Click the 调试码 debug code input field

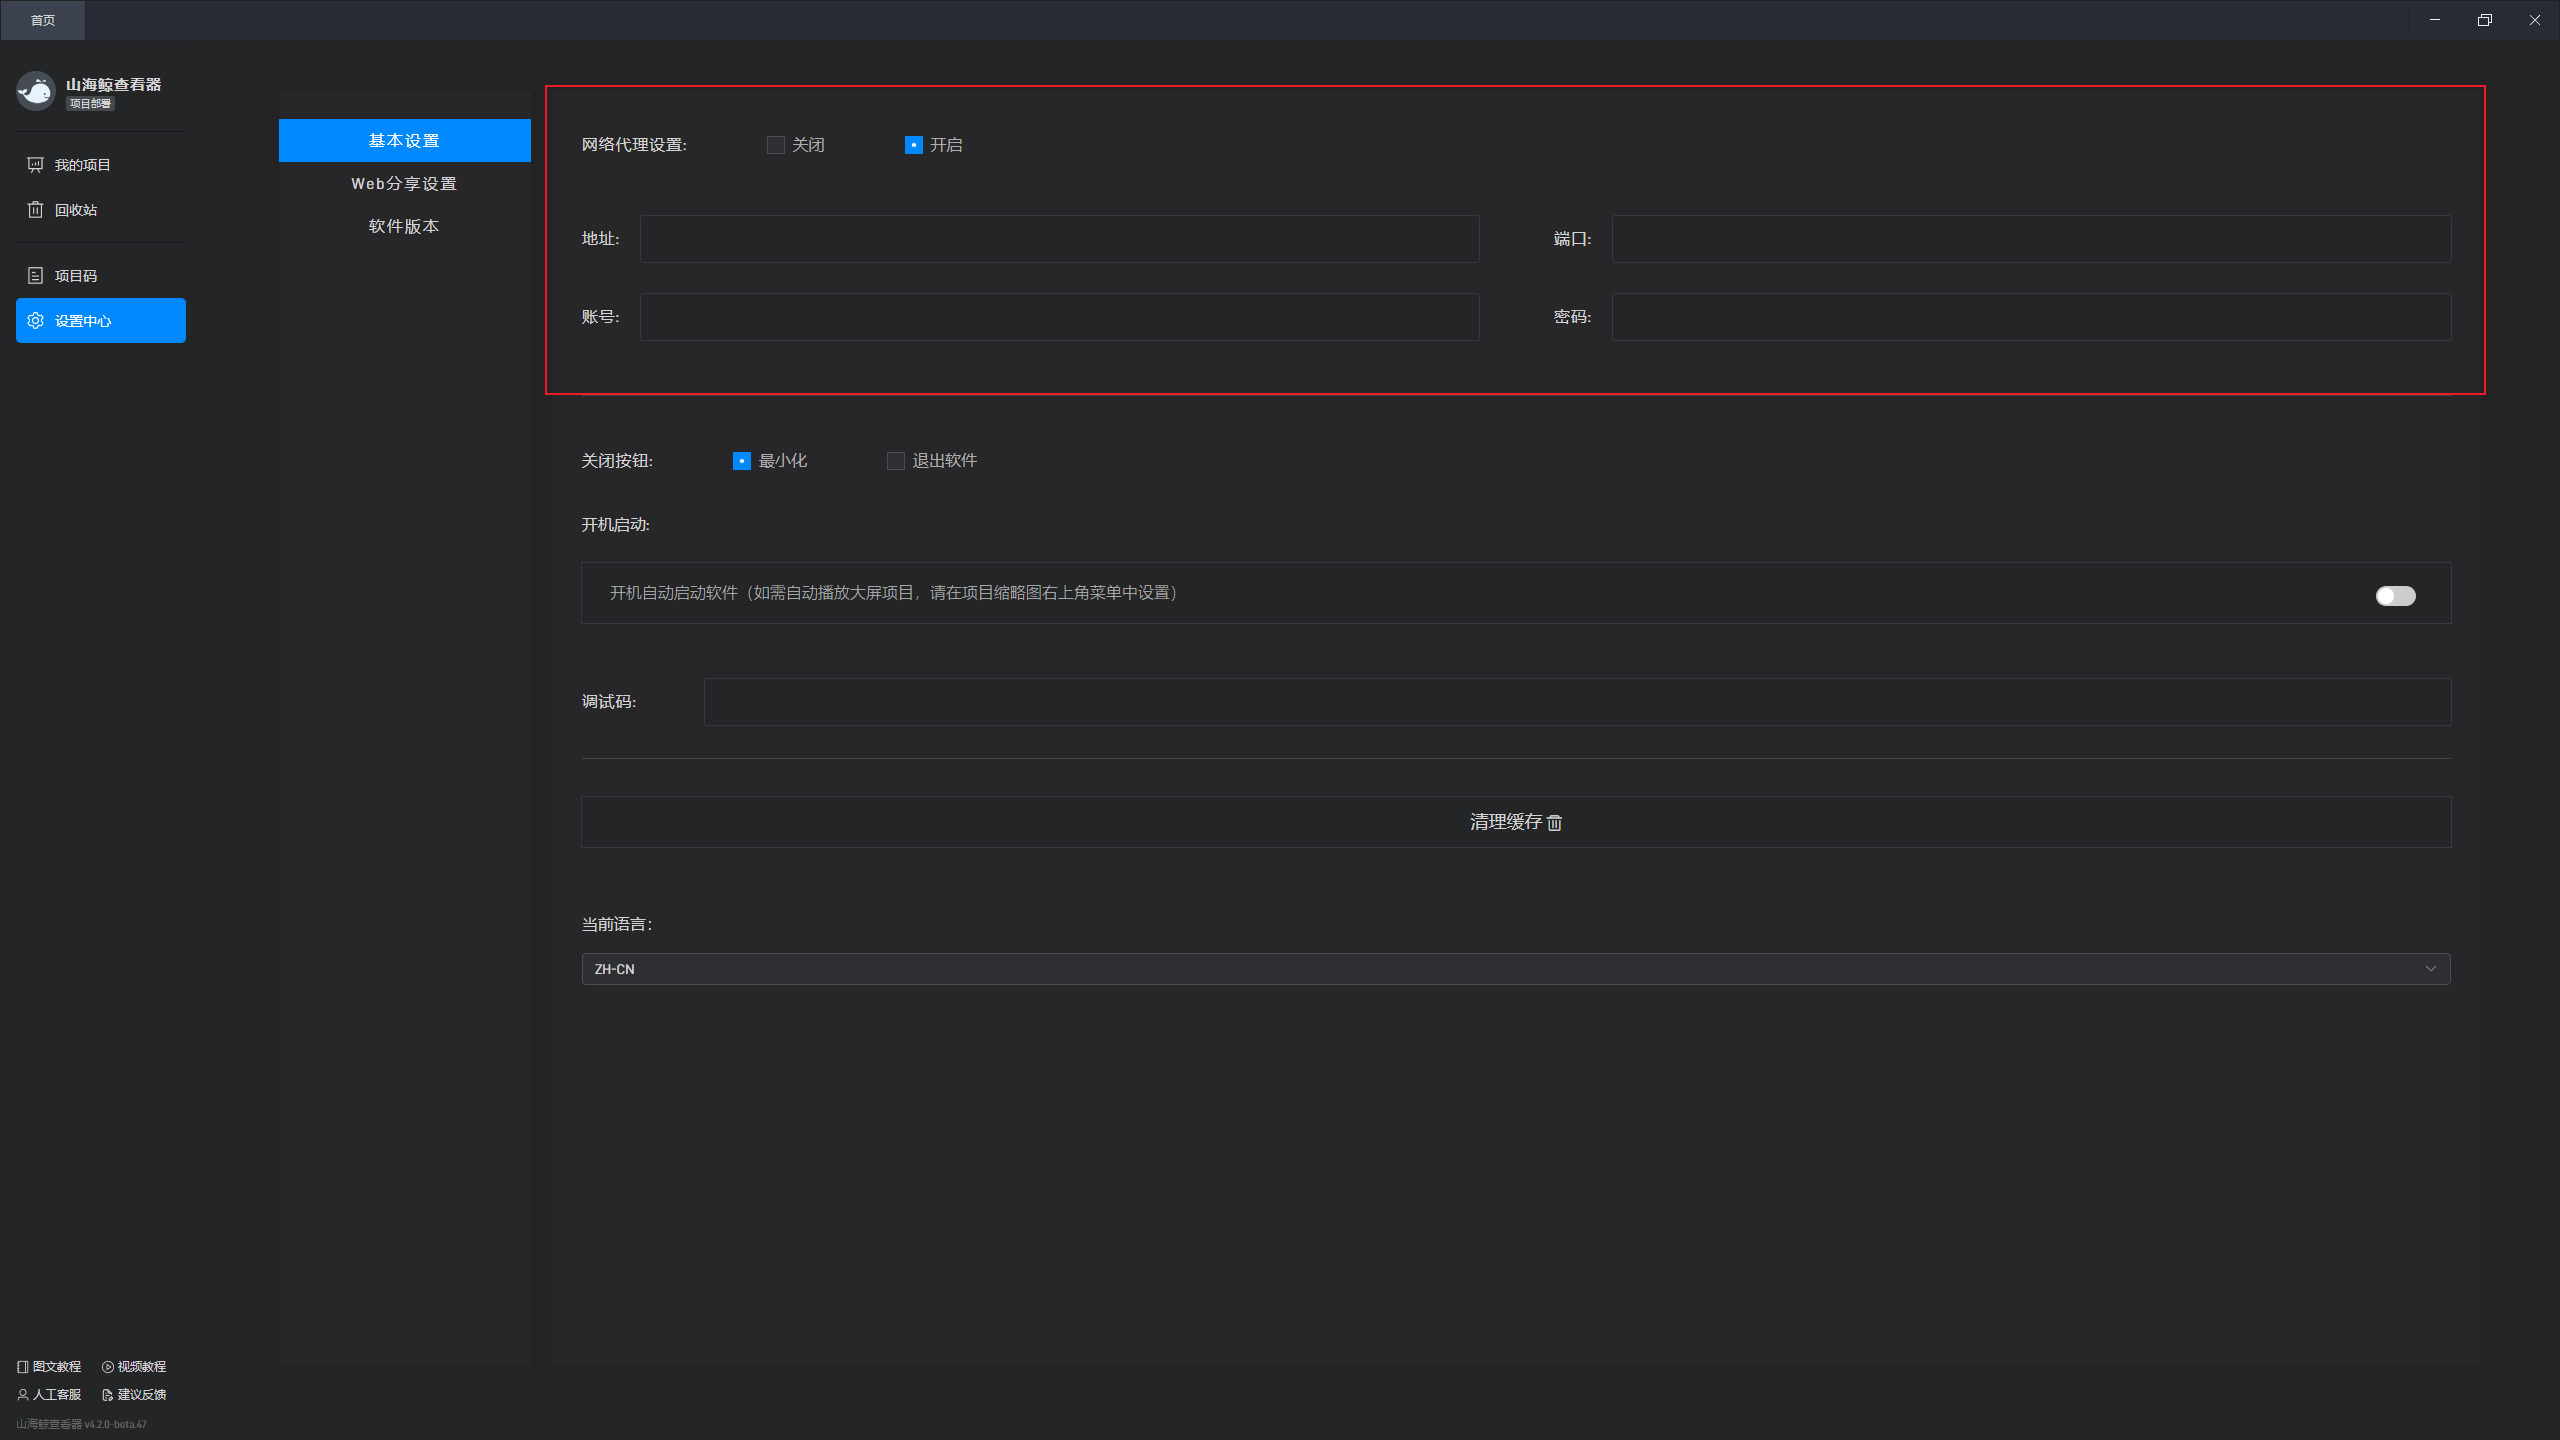tap(1576, 702)
